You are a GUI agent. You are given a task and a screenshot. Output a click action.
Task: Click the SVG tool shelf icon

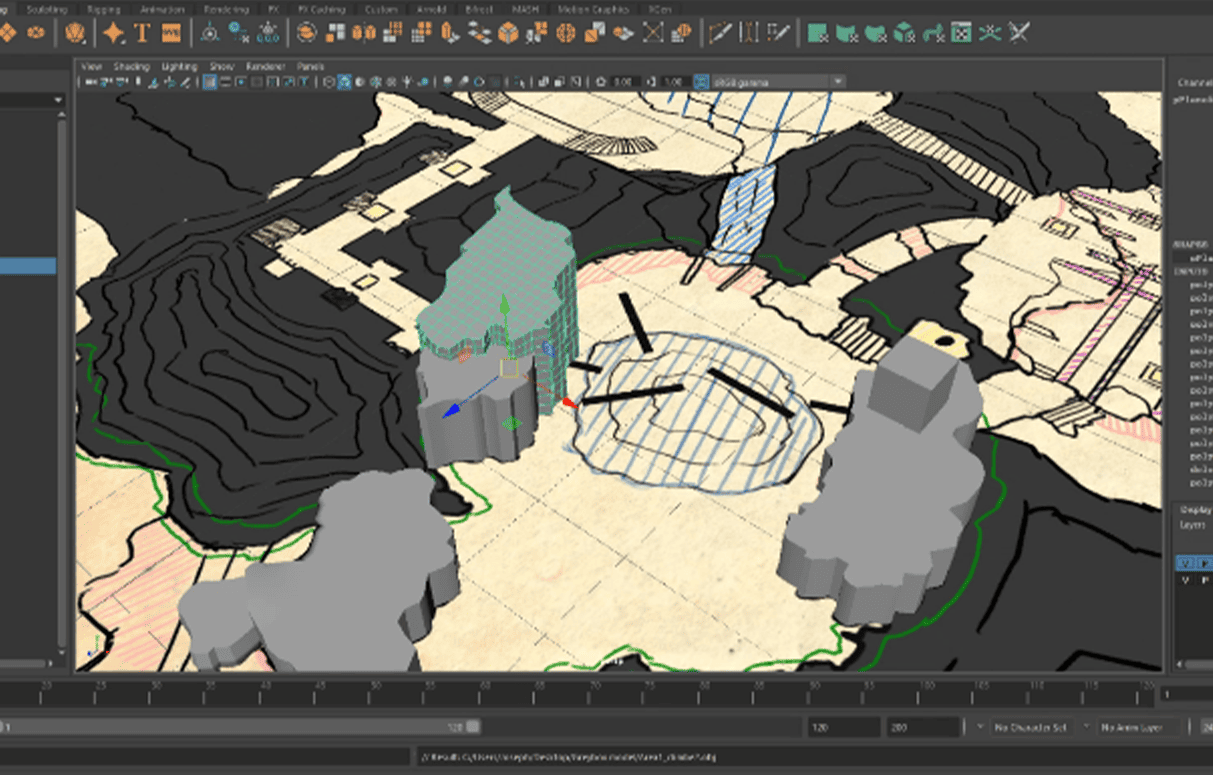pyautogui.click(x=171, y=33)
